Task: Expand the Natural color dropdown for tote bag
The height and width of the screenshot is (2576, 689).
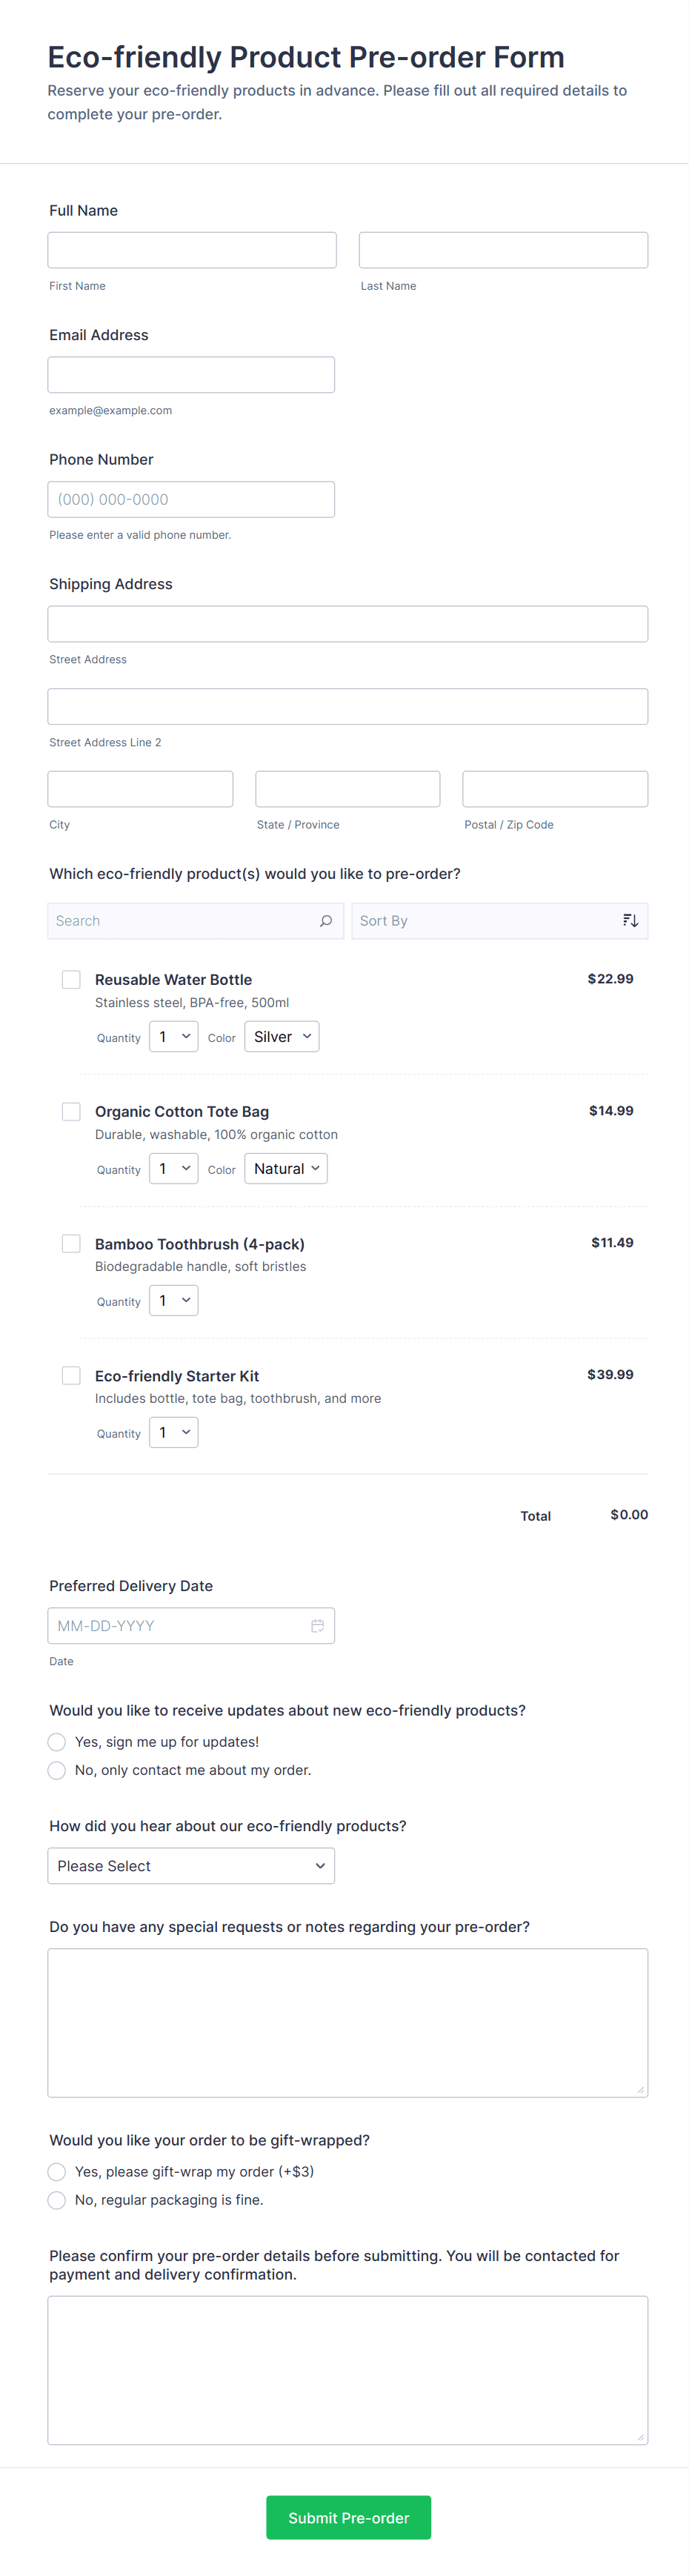Action: pyautogui.click(x=286, y=1169)
